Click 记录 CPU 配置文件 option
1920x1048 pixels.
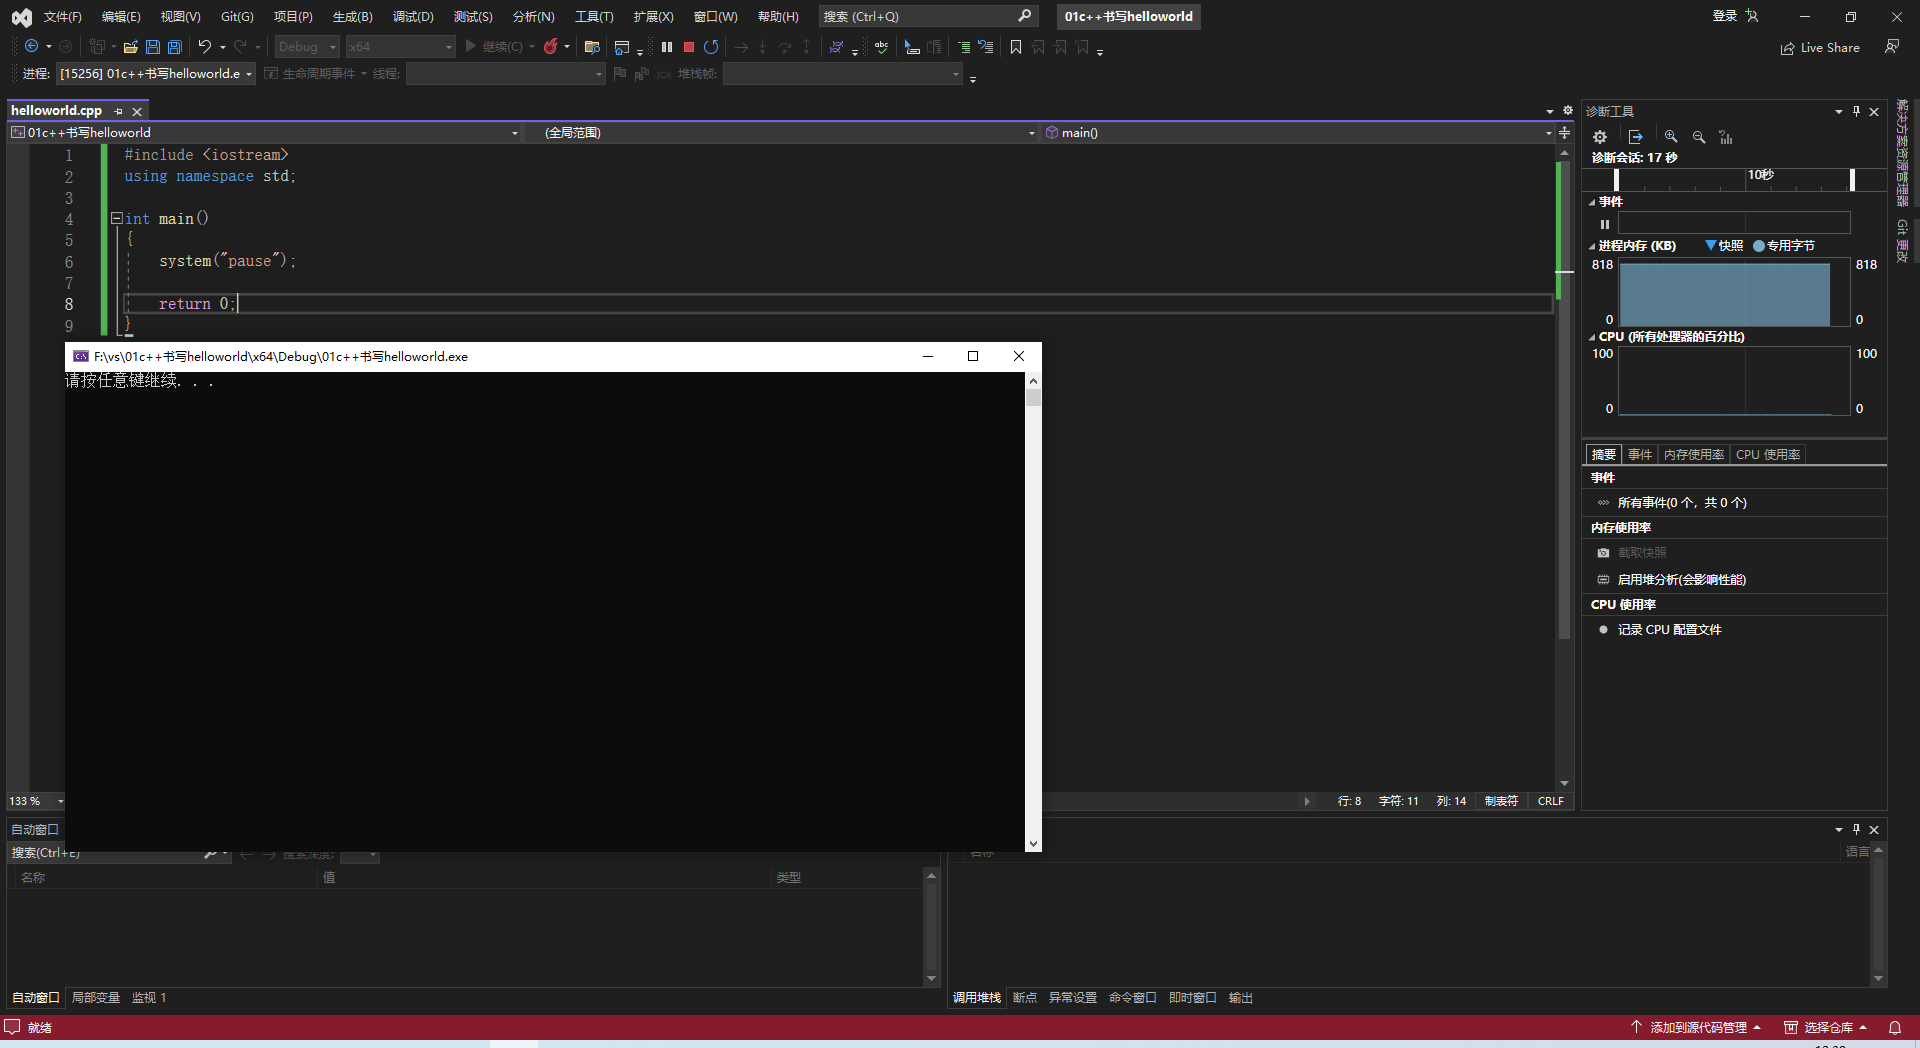1670,630
